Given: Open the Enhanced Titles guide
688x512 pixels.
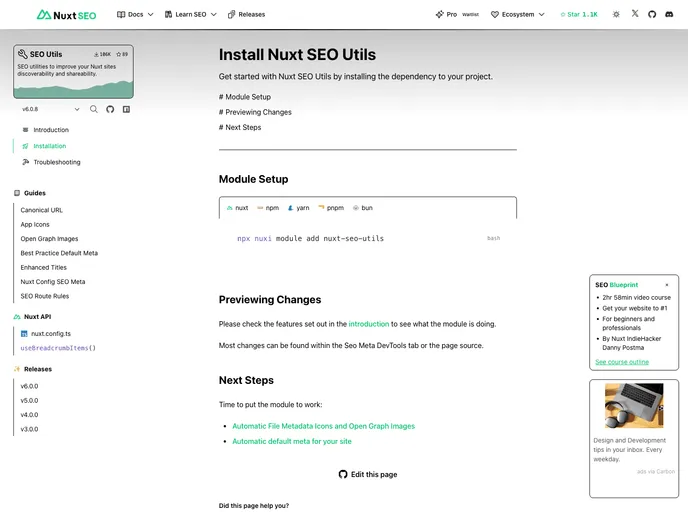Looking at the screenshot, I should pos(43,268).
